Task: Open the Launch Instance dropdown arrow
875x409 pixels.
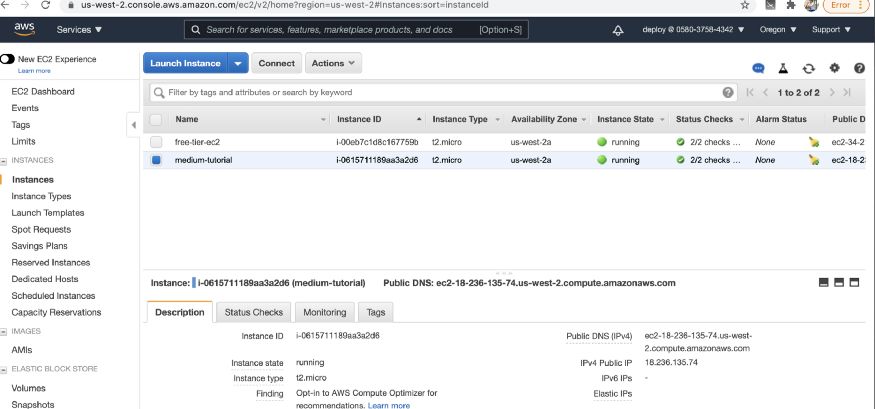Action: click(238, 63)
